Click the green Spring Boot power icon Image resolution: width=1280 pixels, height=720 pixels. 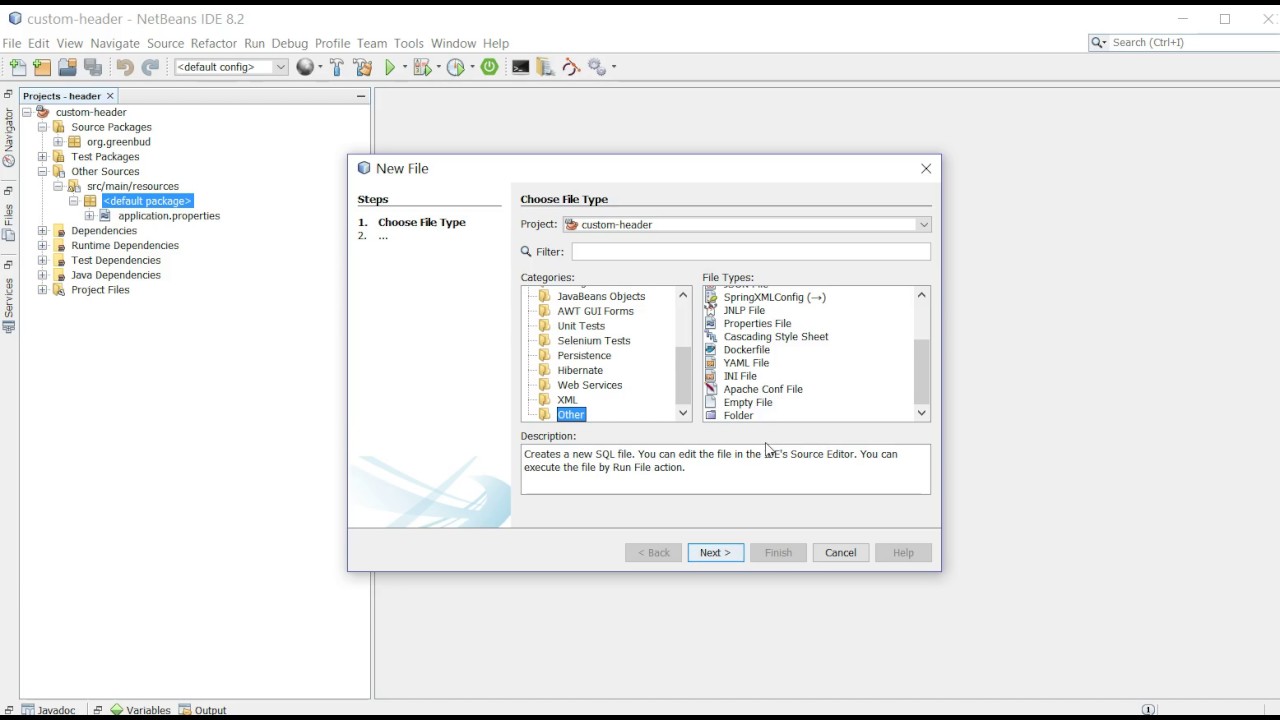489,67
